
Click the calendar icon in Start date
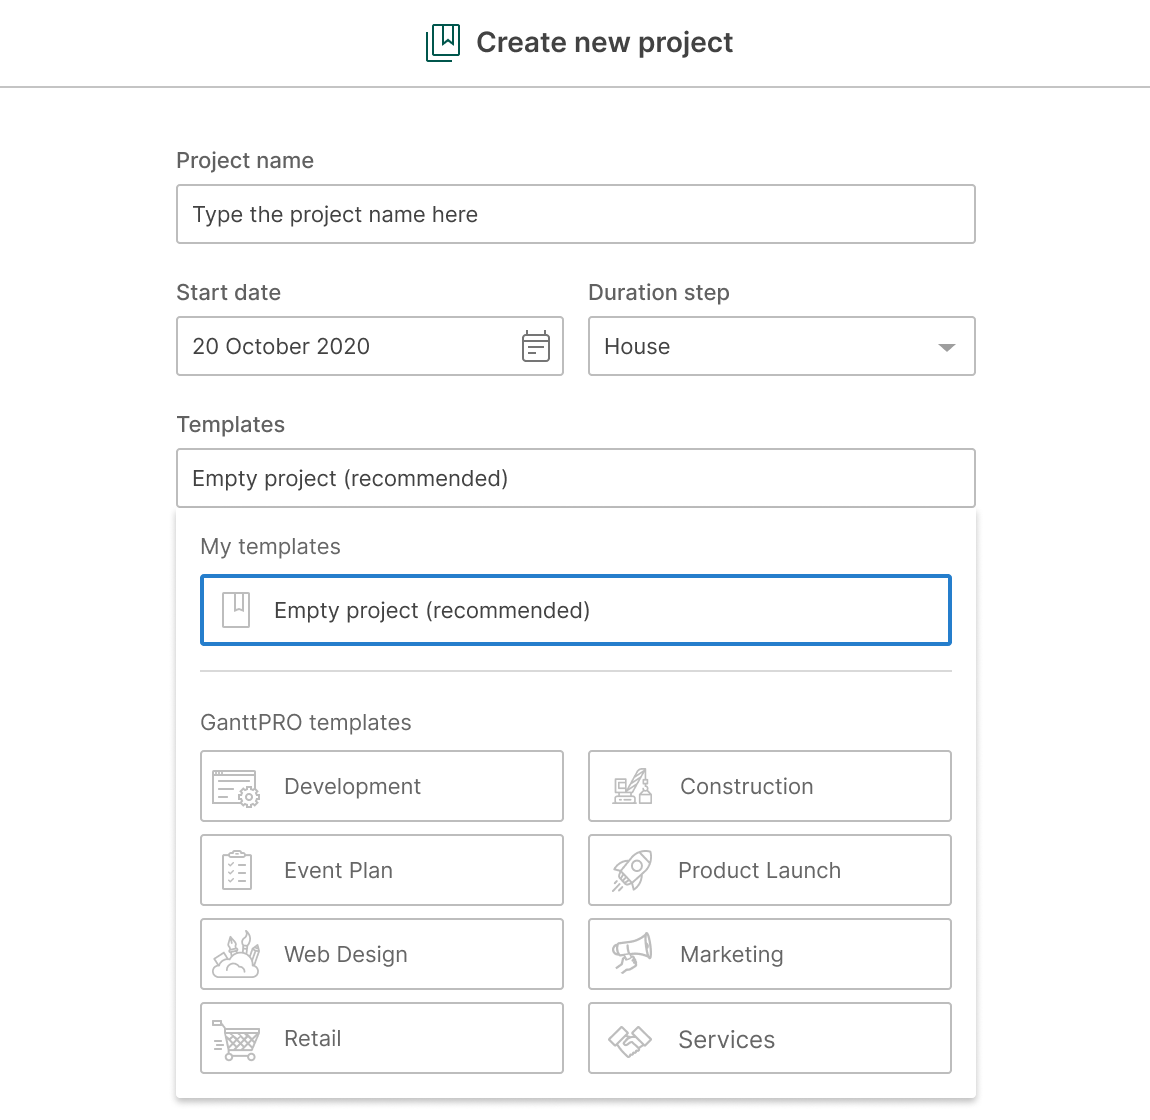536,346
